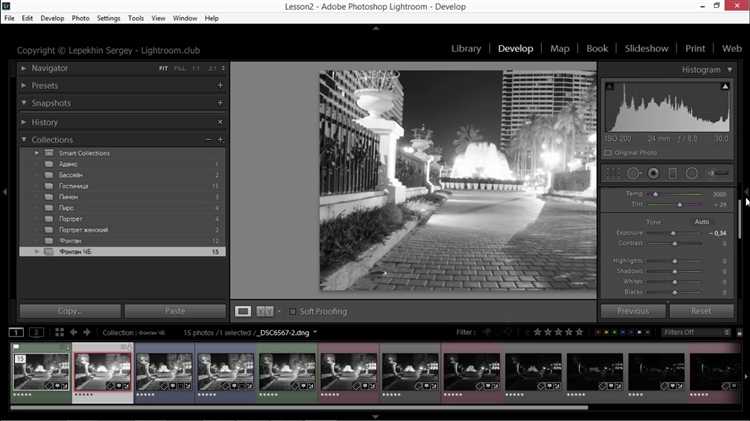Clear History with the X icon
This screenshot has height=421, width=750.
(220, 122)
